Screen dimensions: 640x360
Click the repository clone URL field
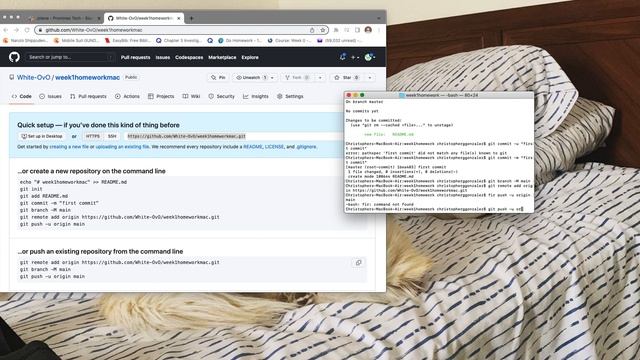pyautogui.click(x=235, y=136)
